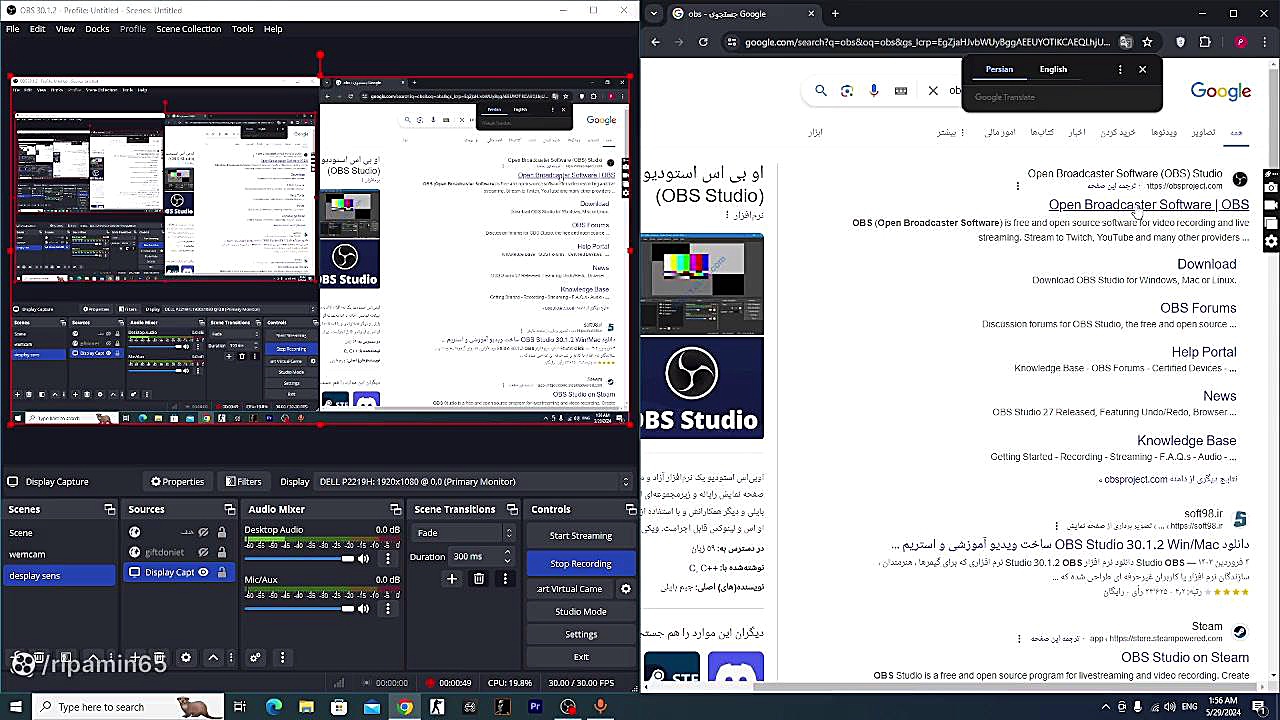This screenshot has height=720, width=1280.
Task: Open Microsoft Edge from taskbar
Action: (273, 707)
